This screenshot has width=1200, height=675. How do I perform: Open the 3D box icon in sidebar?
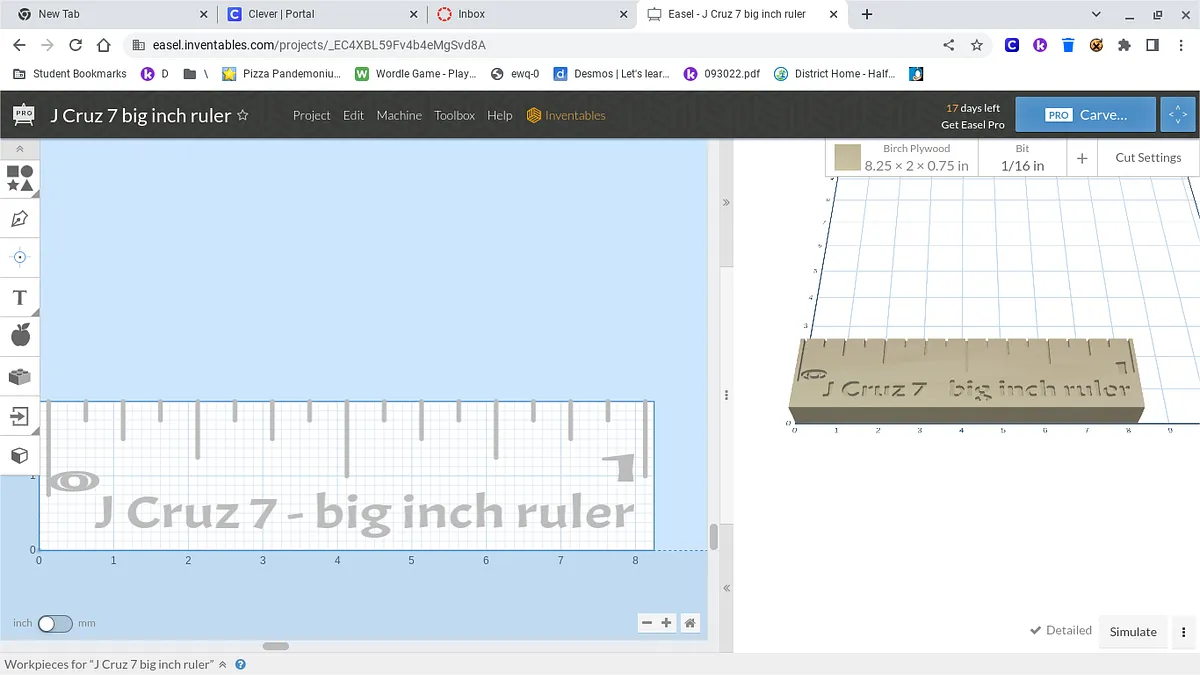pyautogui.click(x=20, y=455)
